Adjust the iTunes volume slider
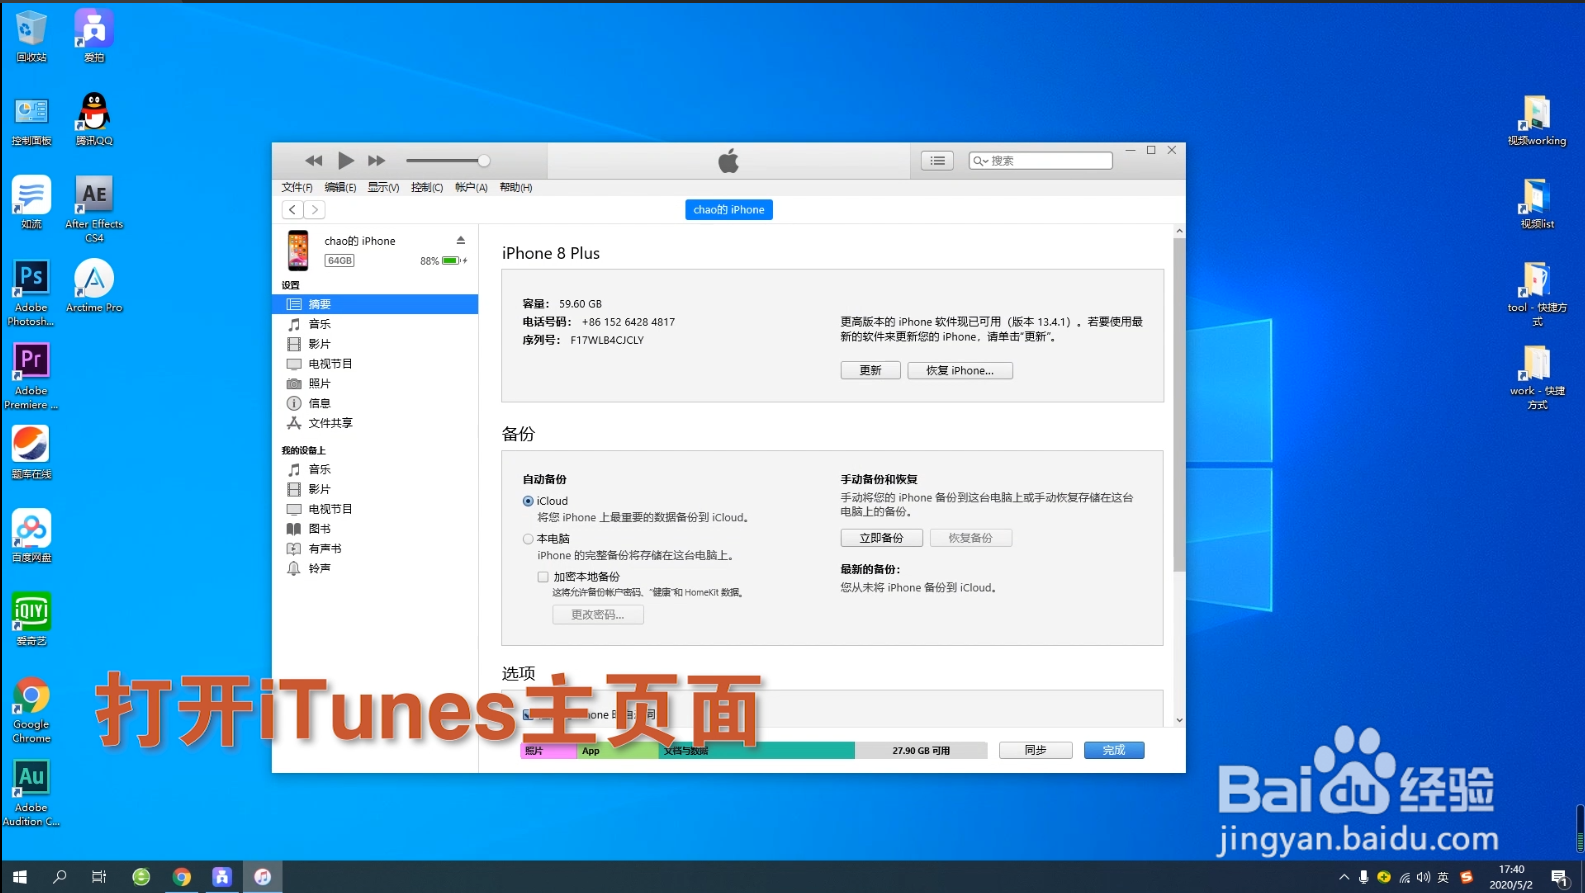This screenshot has height=893, width=1585. click(x=448, y=161)
